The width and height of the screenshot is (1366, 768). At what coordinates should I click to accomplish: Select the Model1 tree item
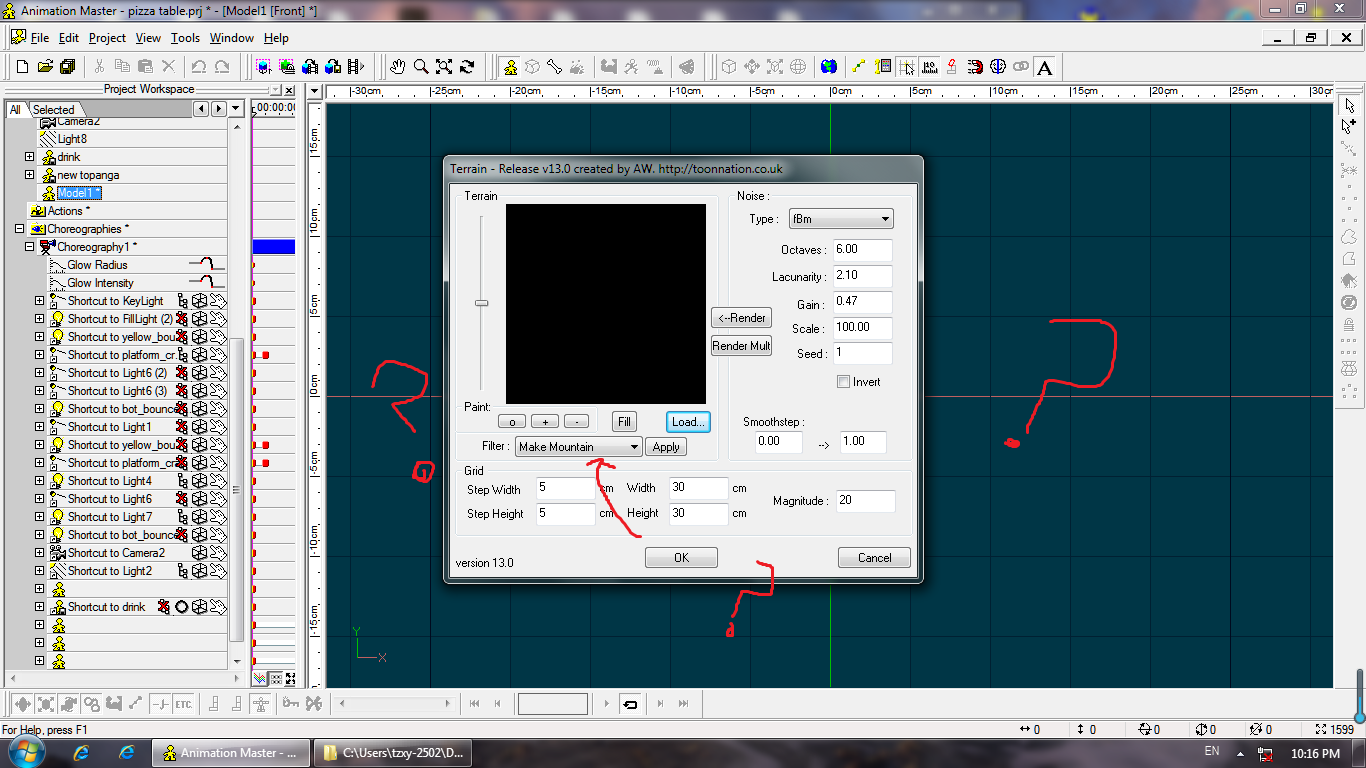click(78, 193)
